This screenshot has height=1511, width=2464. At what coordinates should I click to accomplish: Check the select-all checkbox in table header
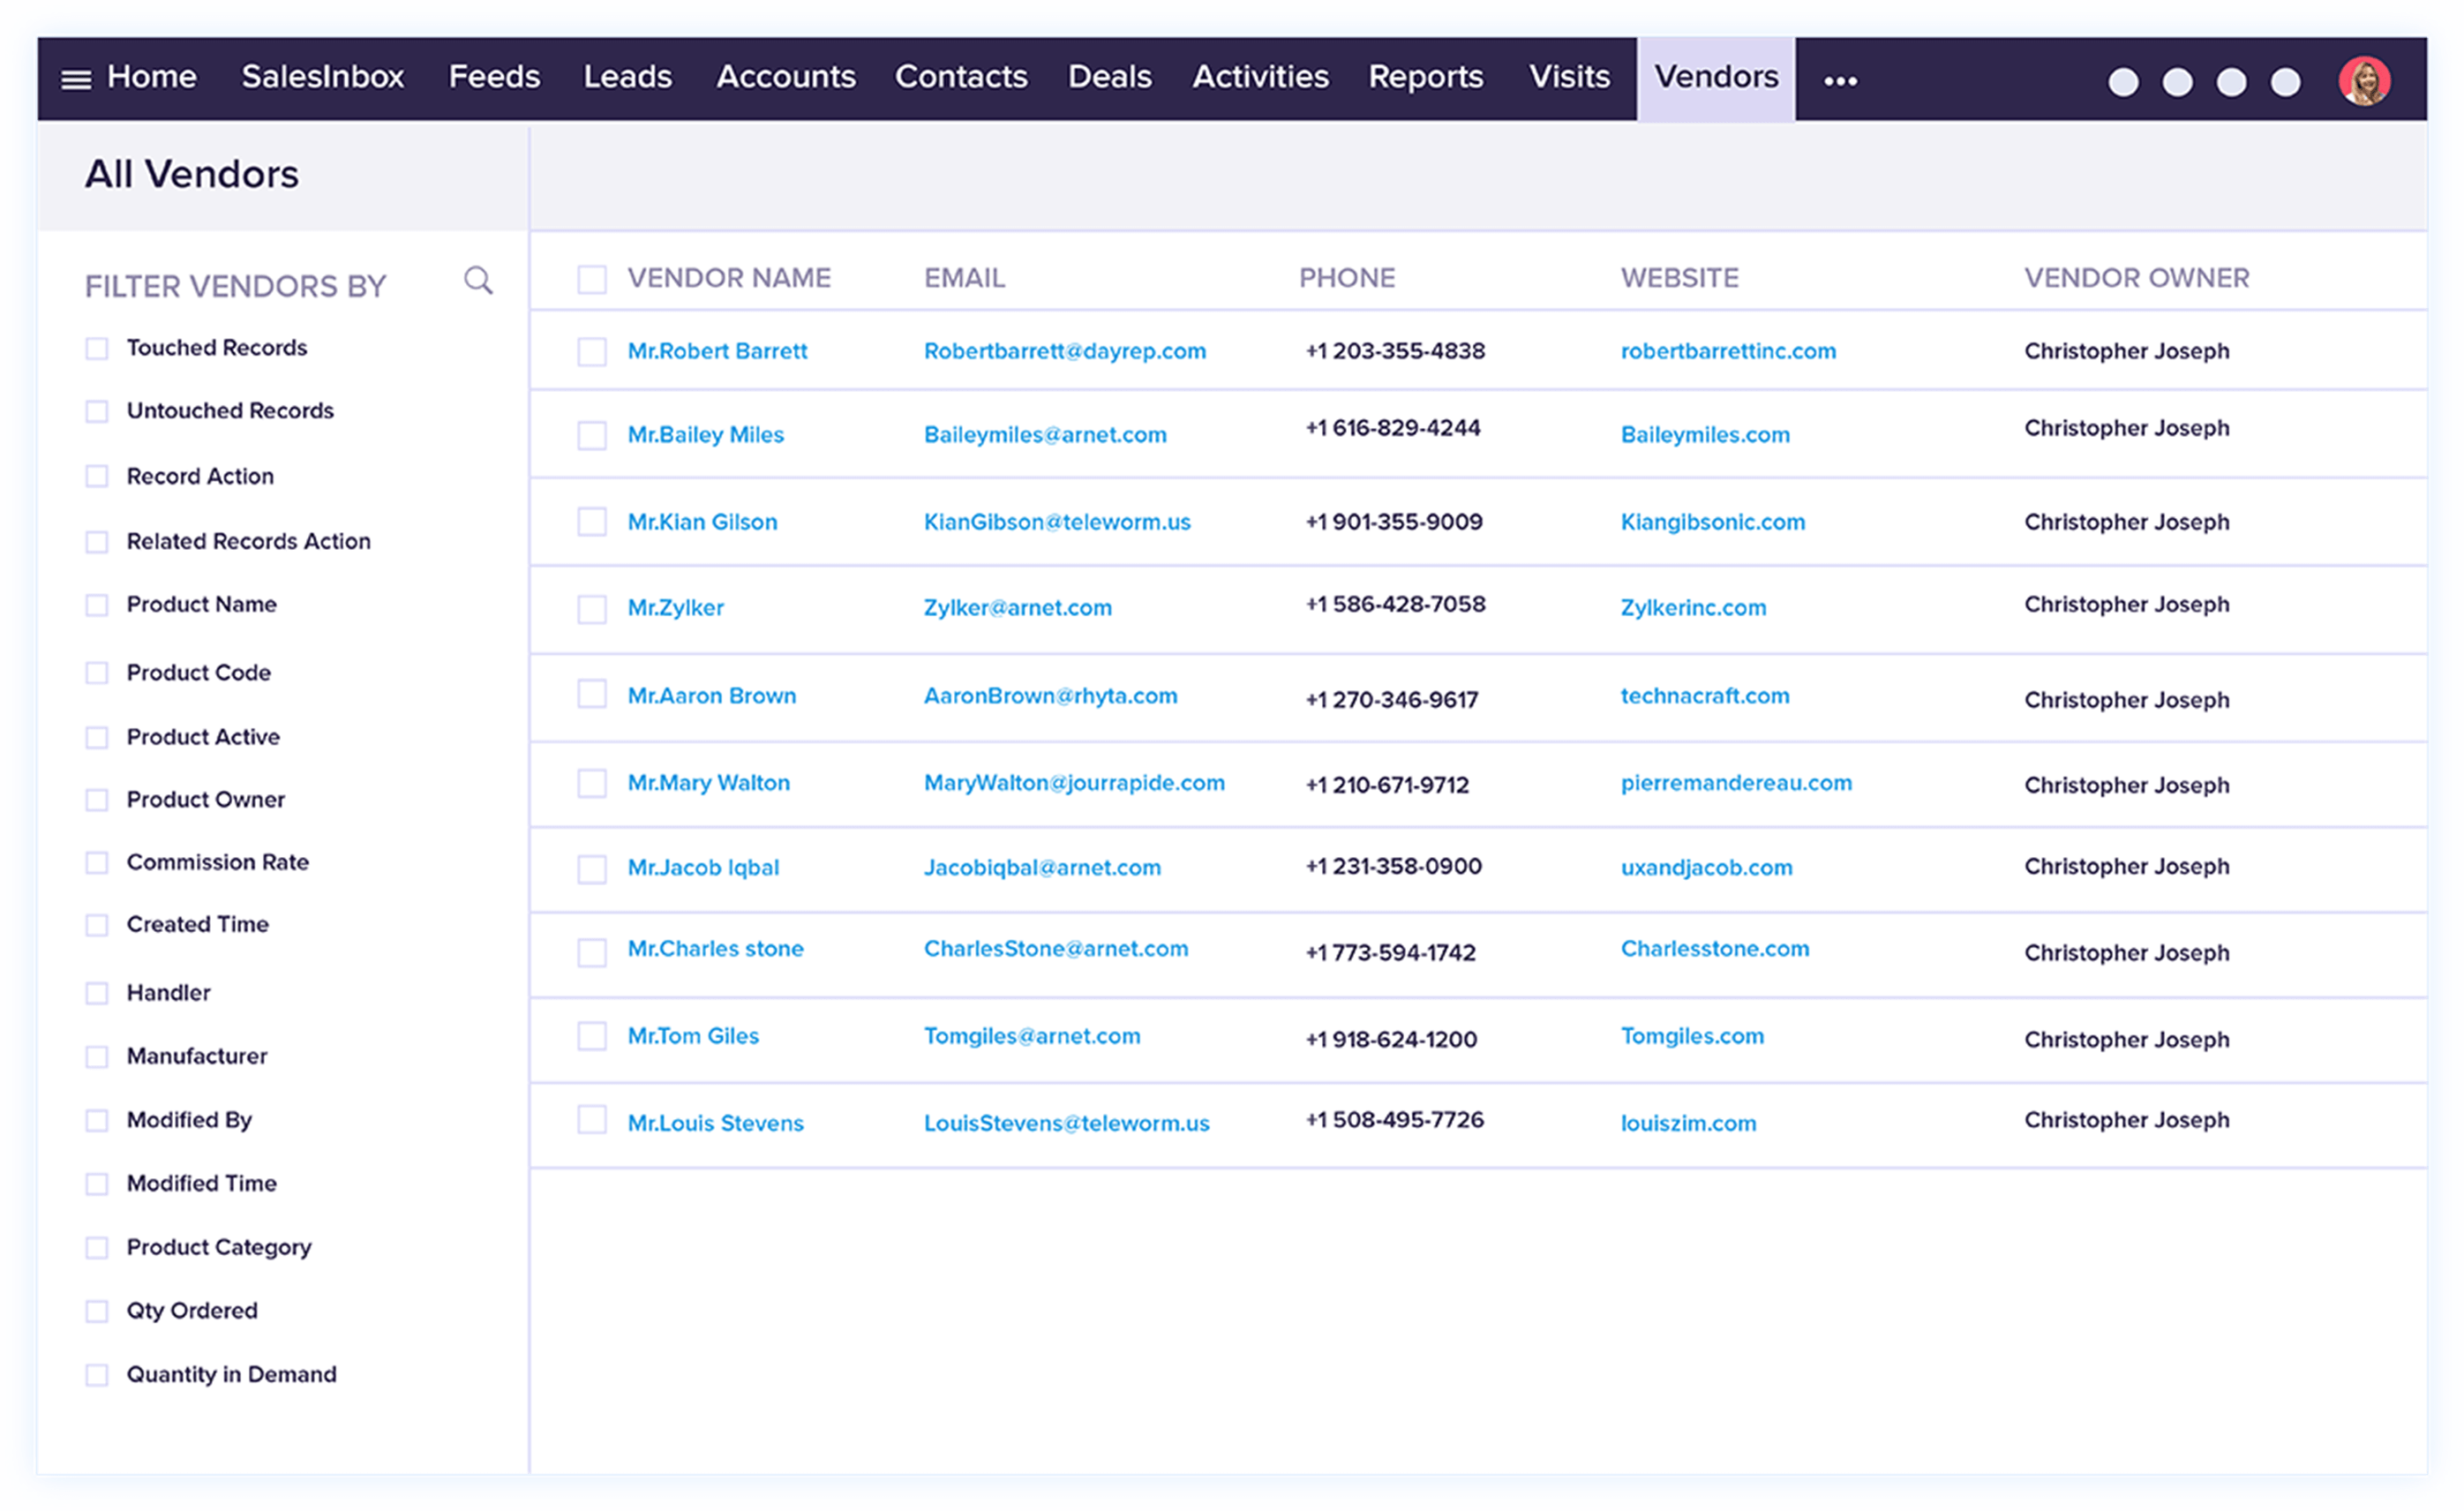click(x=592, y=279)
